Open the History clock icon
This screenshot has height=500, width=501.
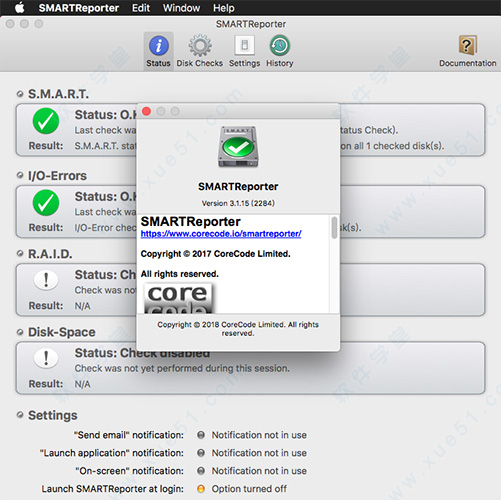[x=279, y=45]
